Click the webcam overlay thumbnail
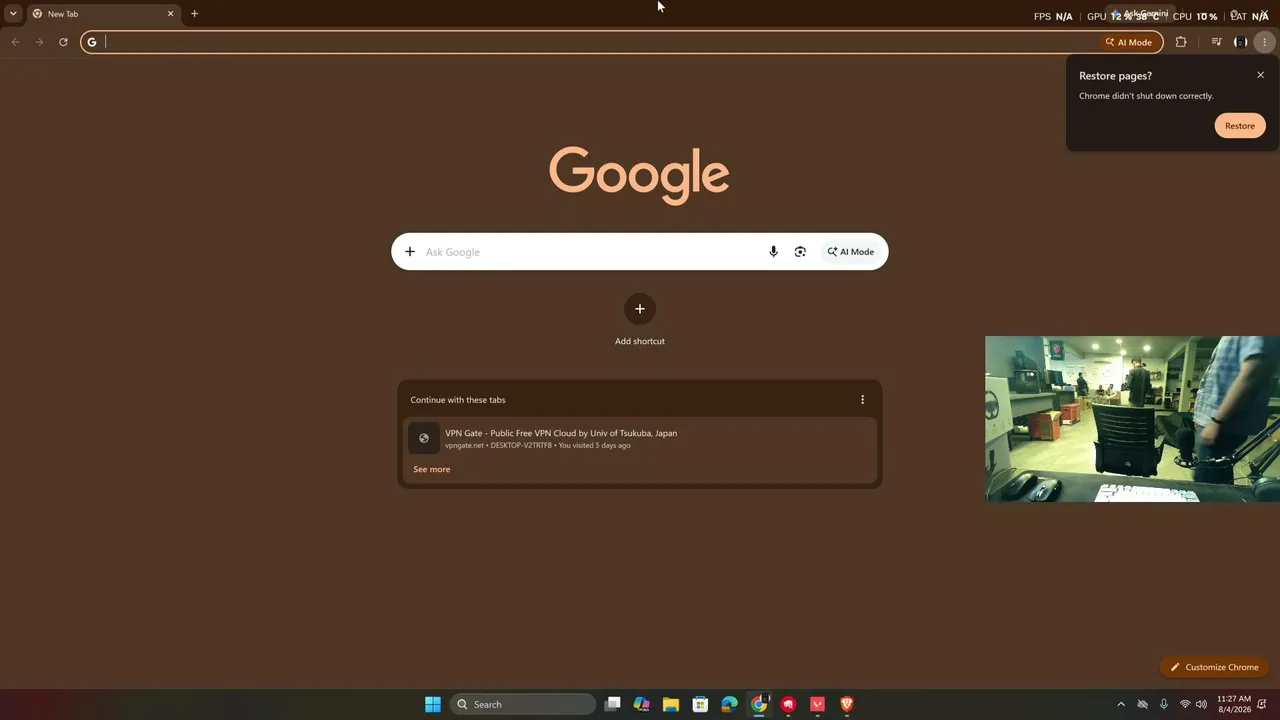 (x=1132, y=419)
